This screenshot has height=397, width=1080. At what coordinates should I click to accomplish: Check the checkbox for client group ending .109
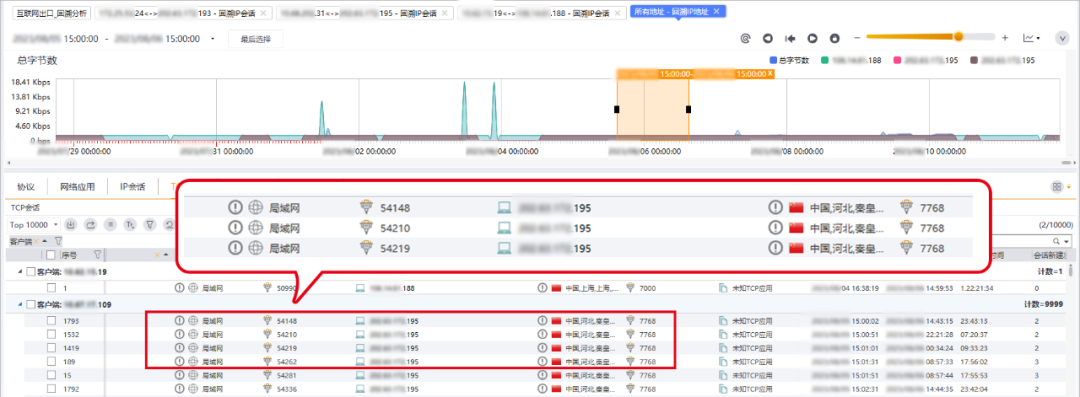pos(30,304)
